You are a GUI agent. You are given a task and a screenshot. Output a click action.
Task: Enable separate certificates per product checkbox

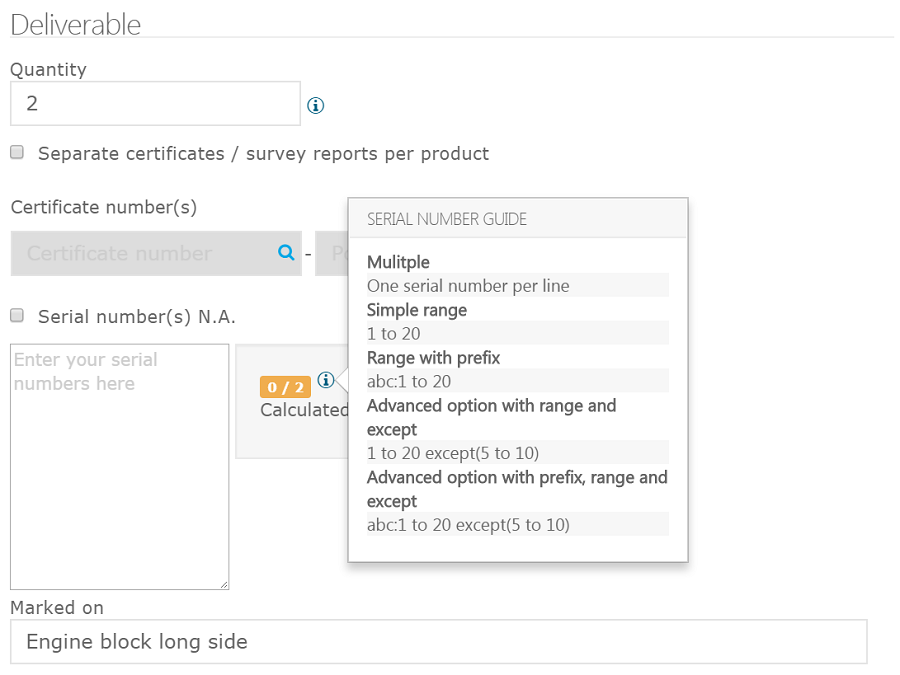[16, 150]
